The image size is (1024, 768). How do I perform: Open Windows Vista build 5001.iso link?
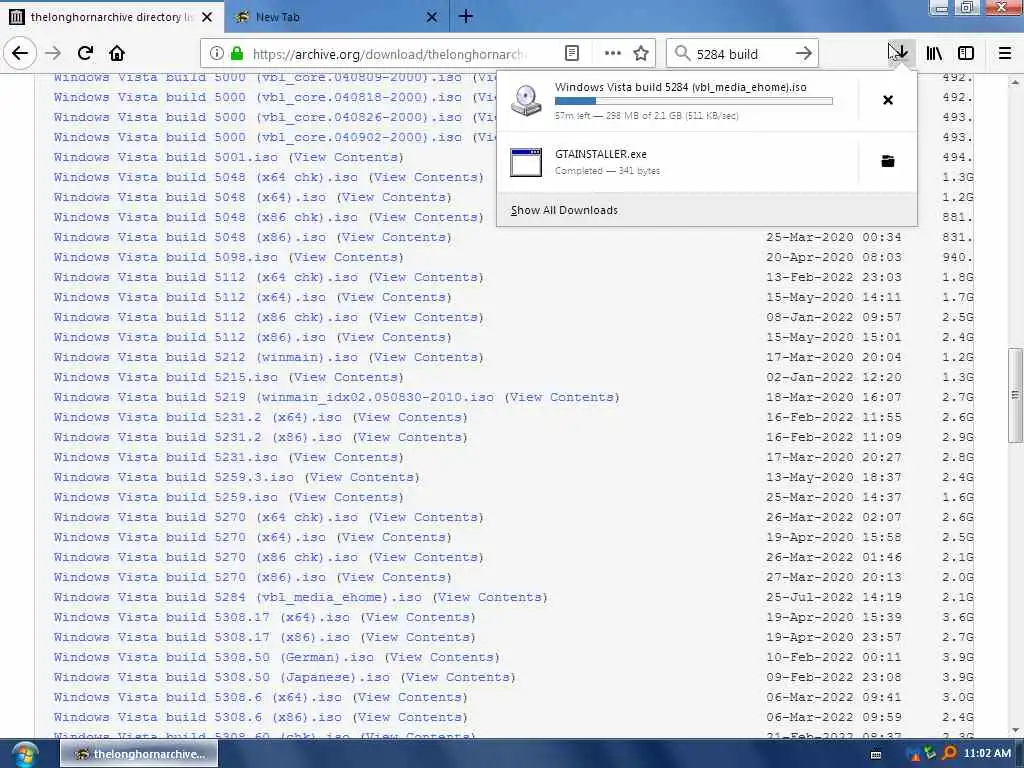(166, 157)
